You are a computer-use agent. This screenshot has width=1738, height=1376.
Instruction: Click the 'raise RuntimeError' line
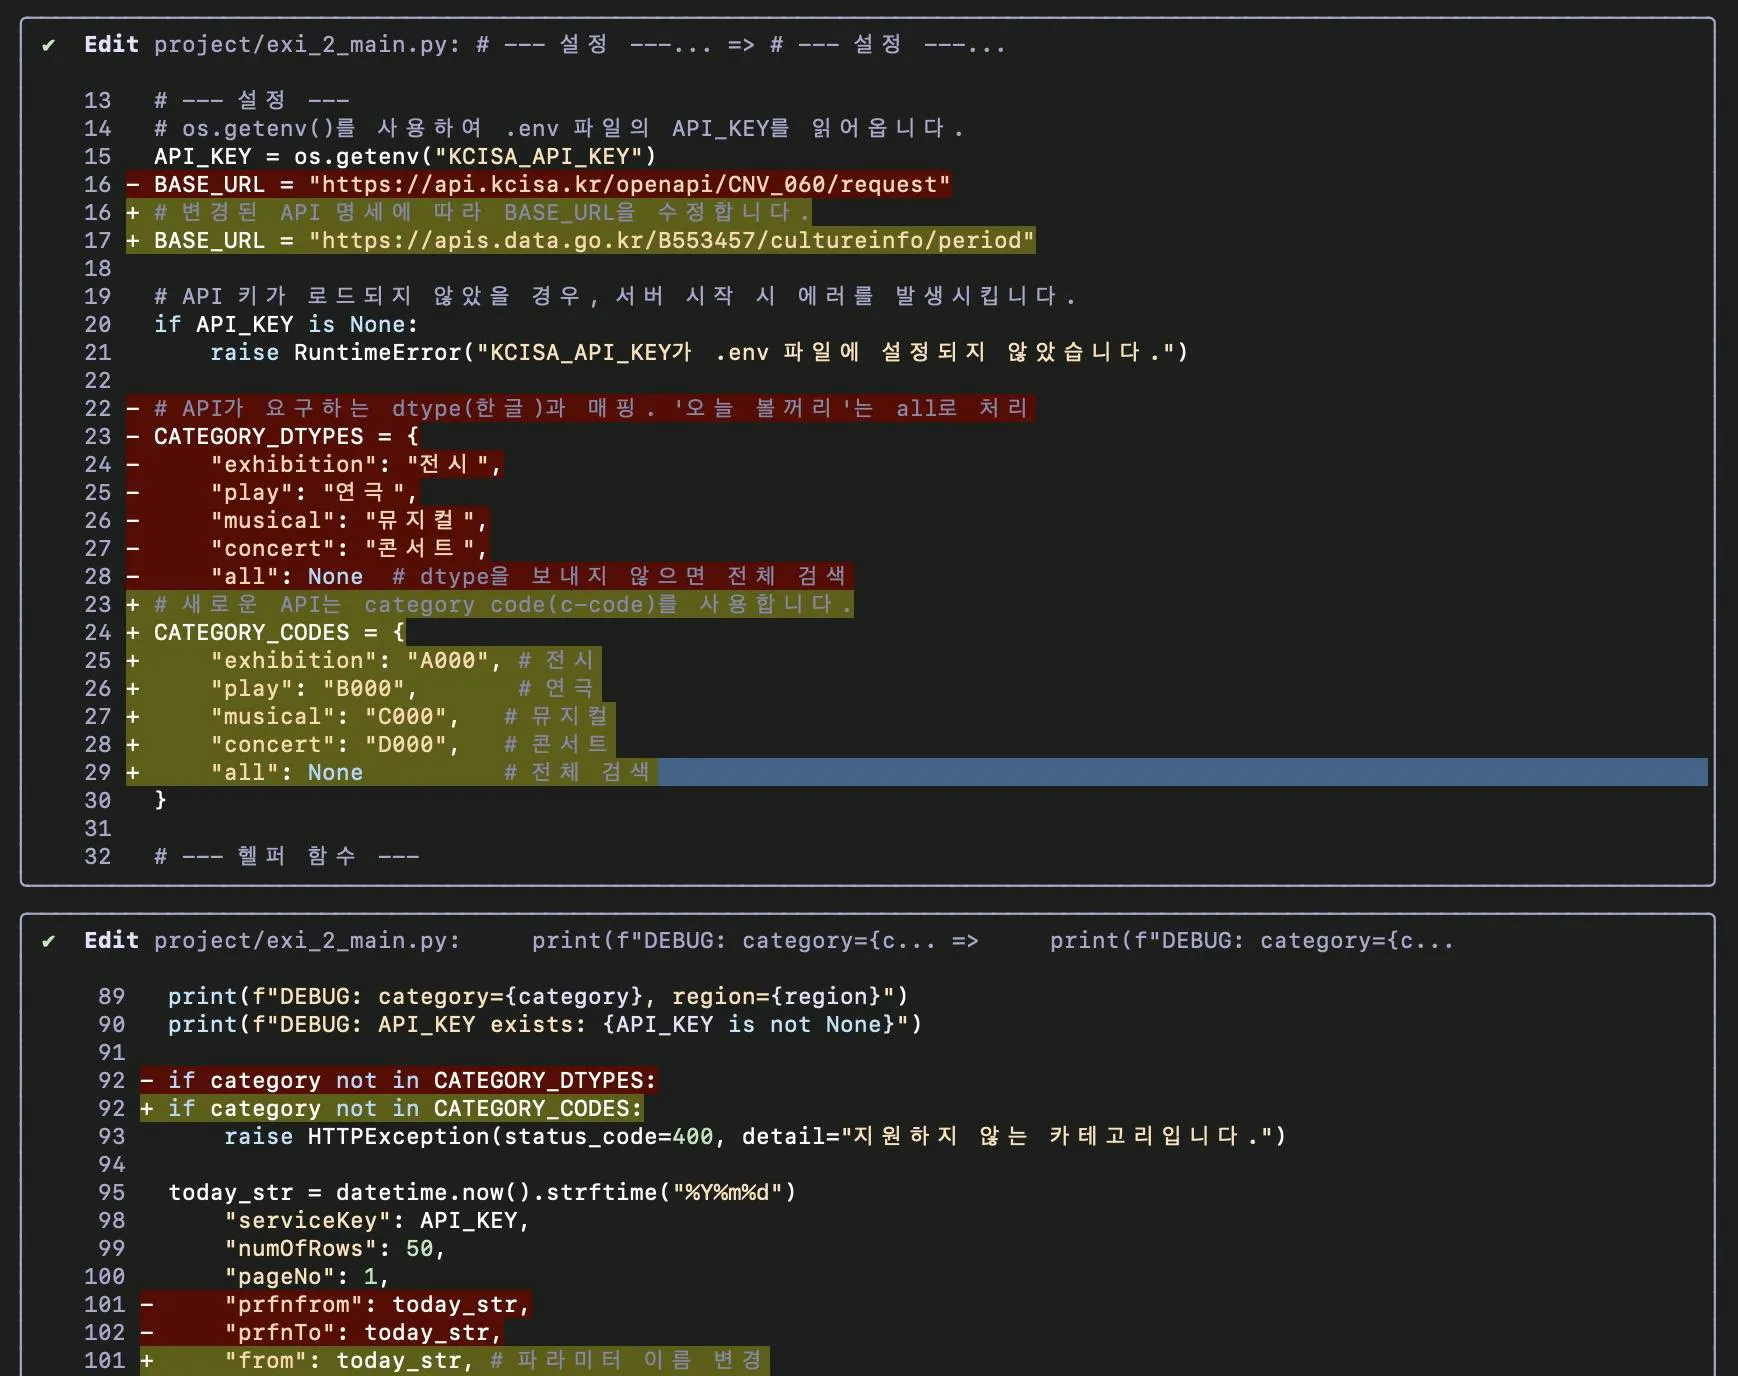tap(699, 353)
